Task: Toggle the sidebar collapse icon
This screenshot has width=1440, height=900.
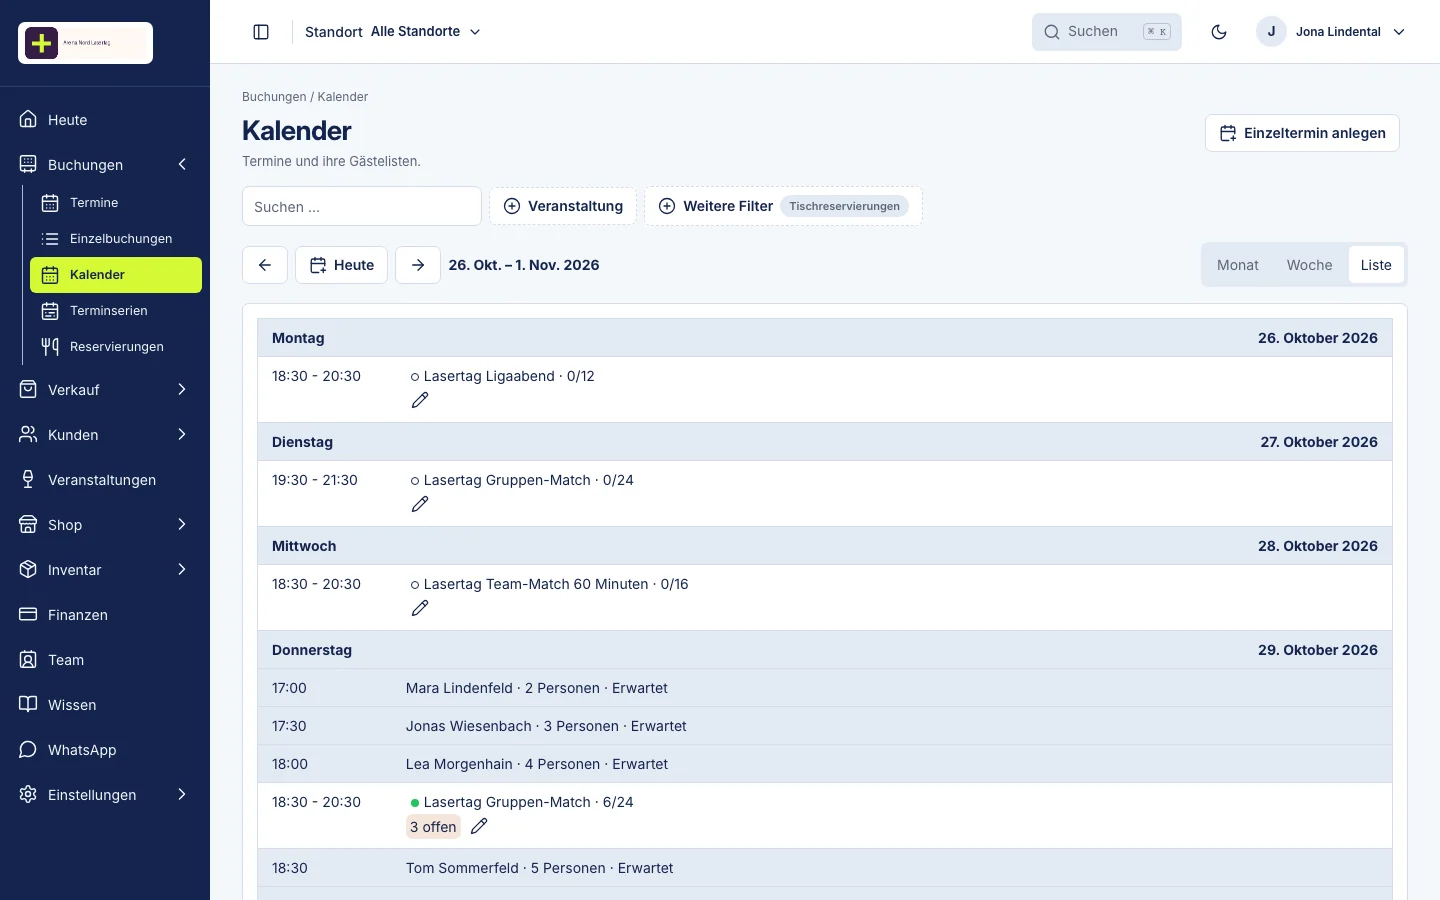Action: click(261, 32)
